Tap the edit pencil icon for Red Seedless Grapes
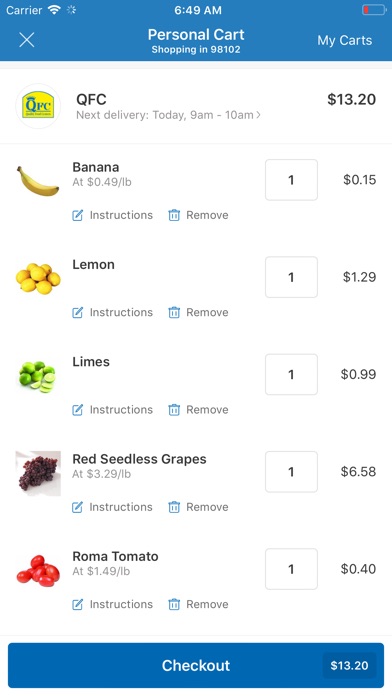Screen dimensions: 392x696 pos(77,507)
